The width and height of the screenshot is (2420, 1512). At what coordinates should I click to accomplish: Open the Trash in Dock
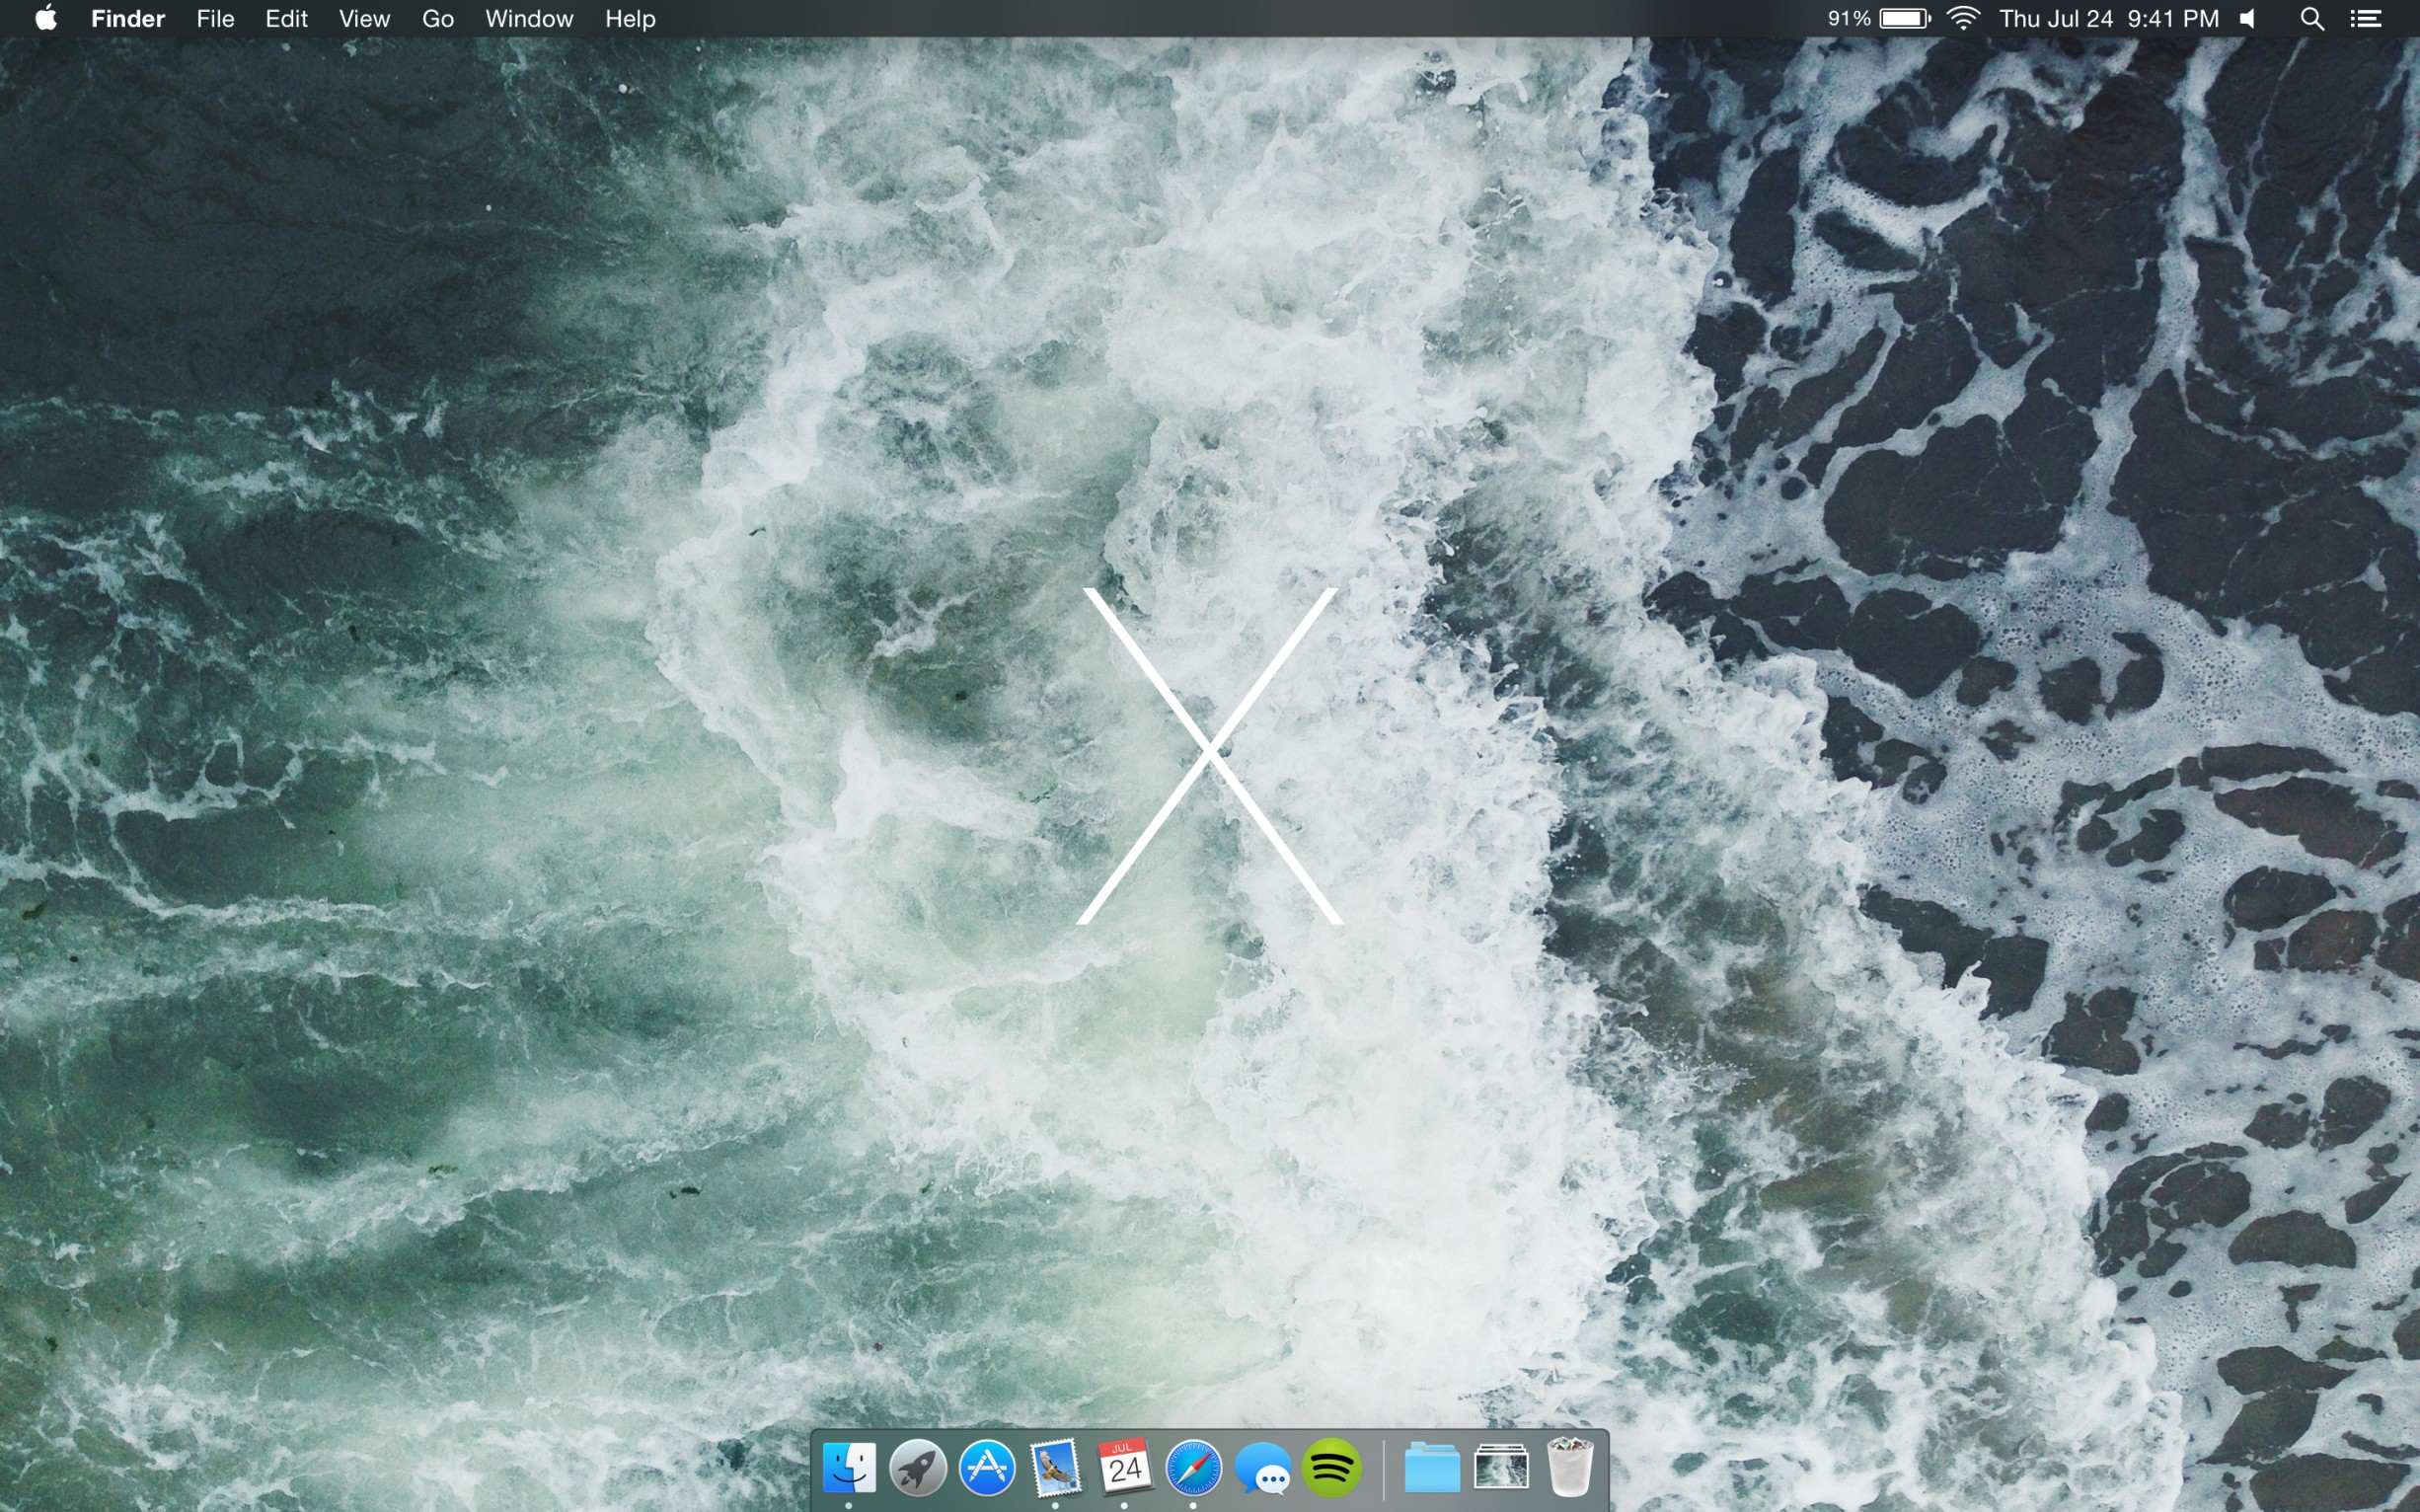coord(1569,1468)
